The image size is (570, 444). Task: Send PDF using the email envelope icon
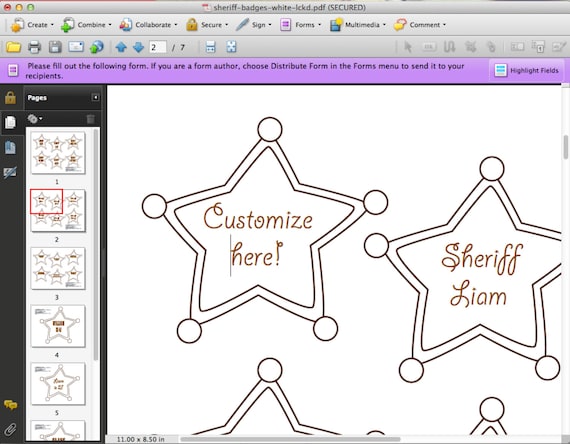point(76,47)
